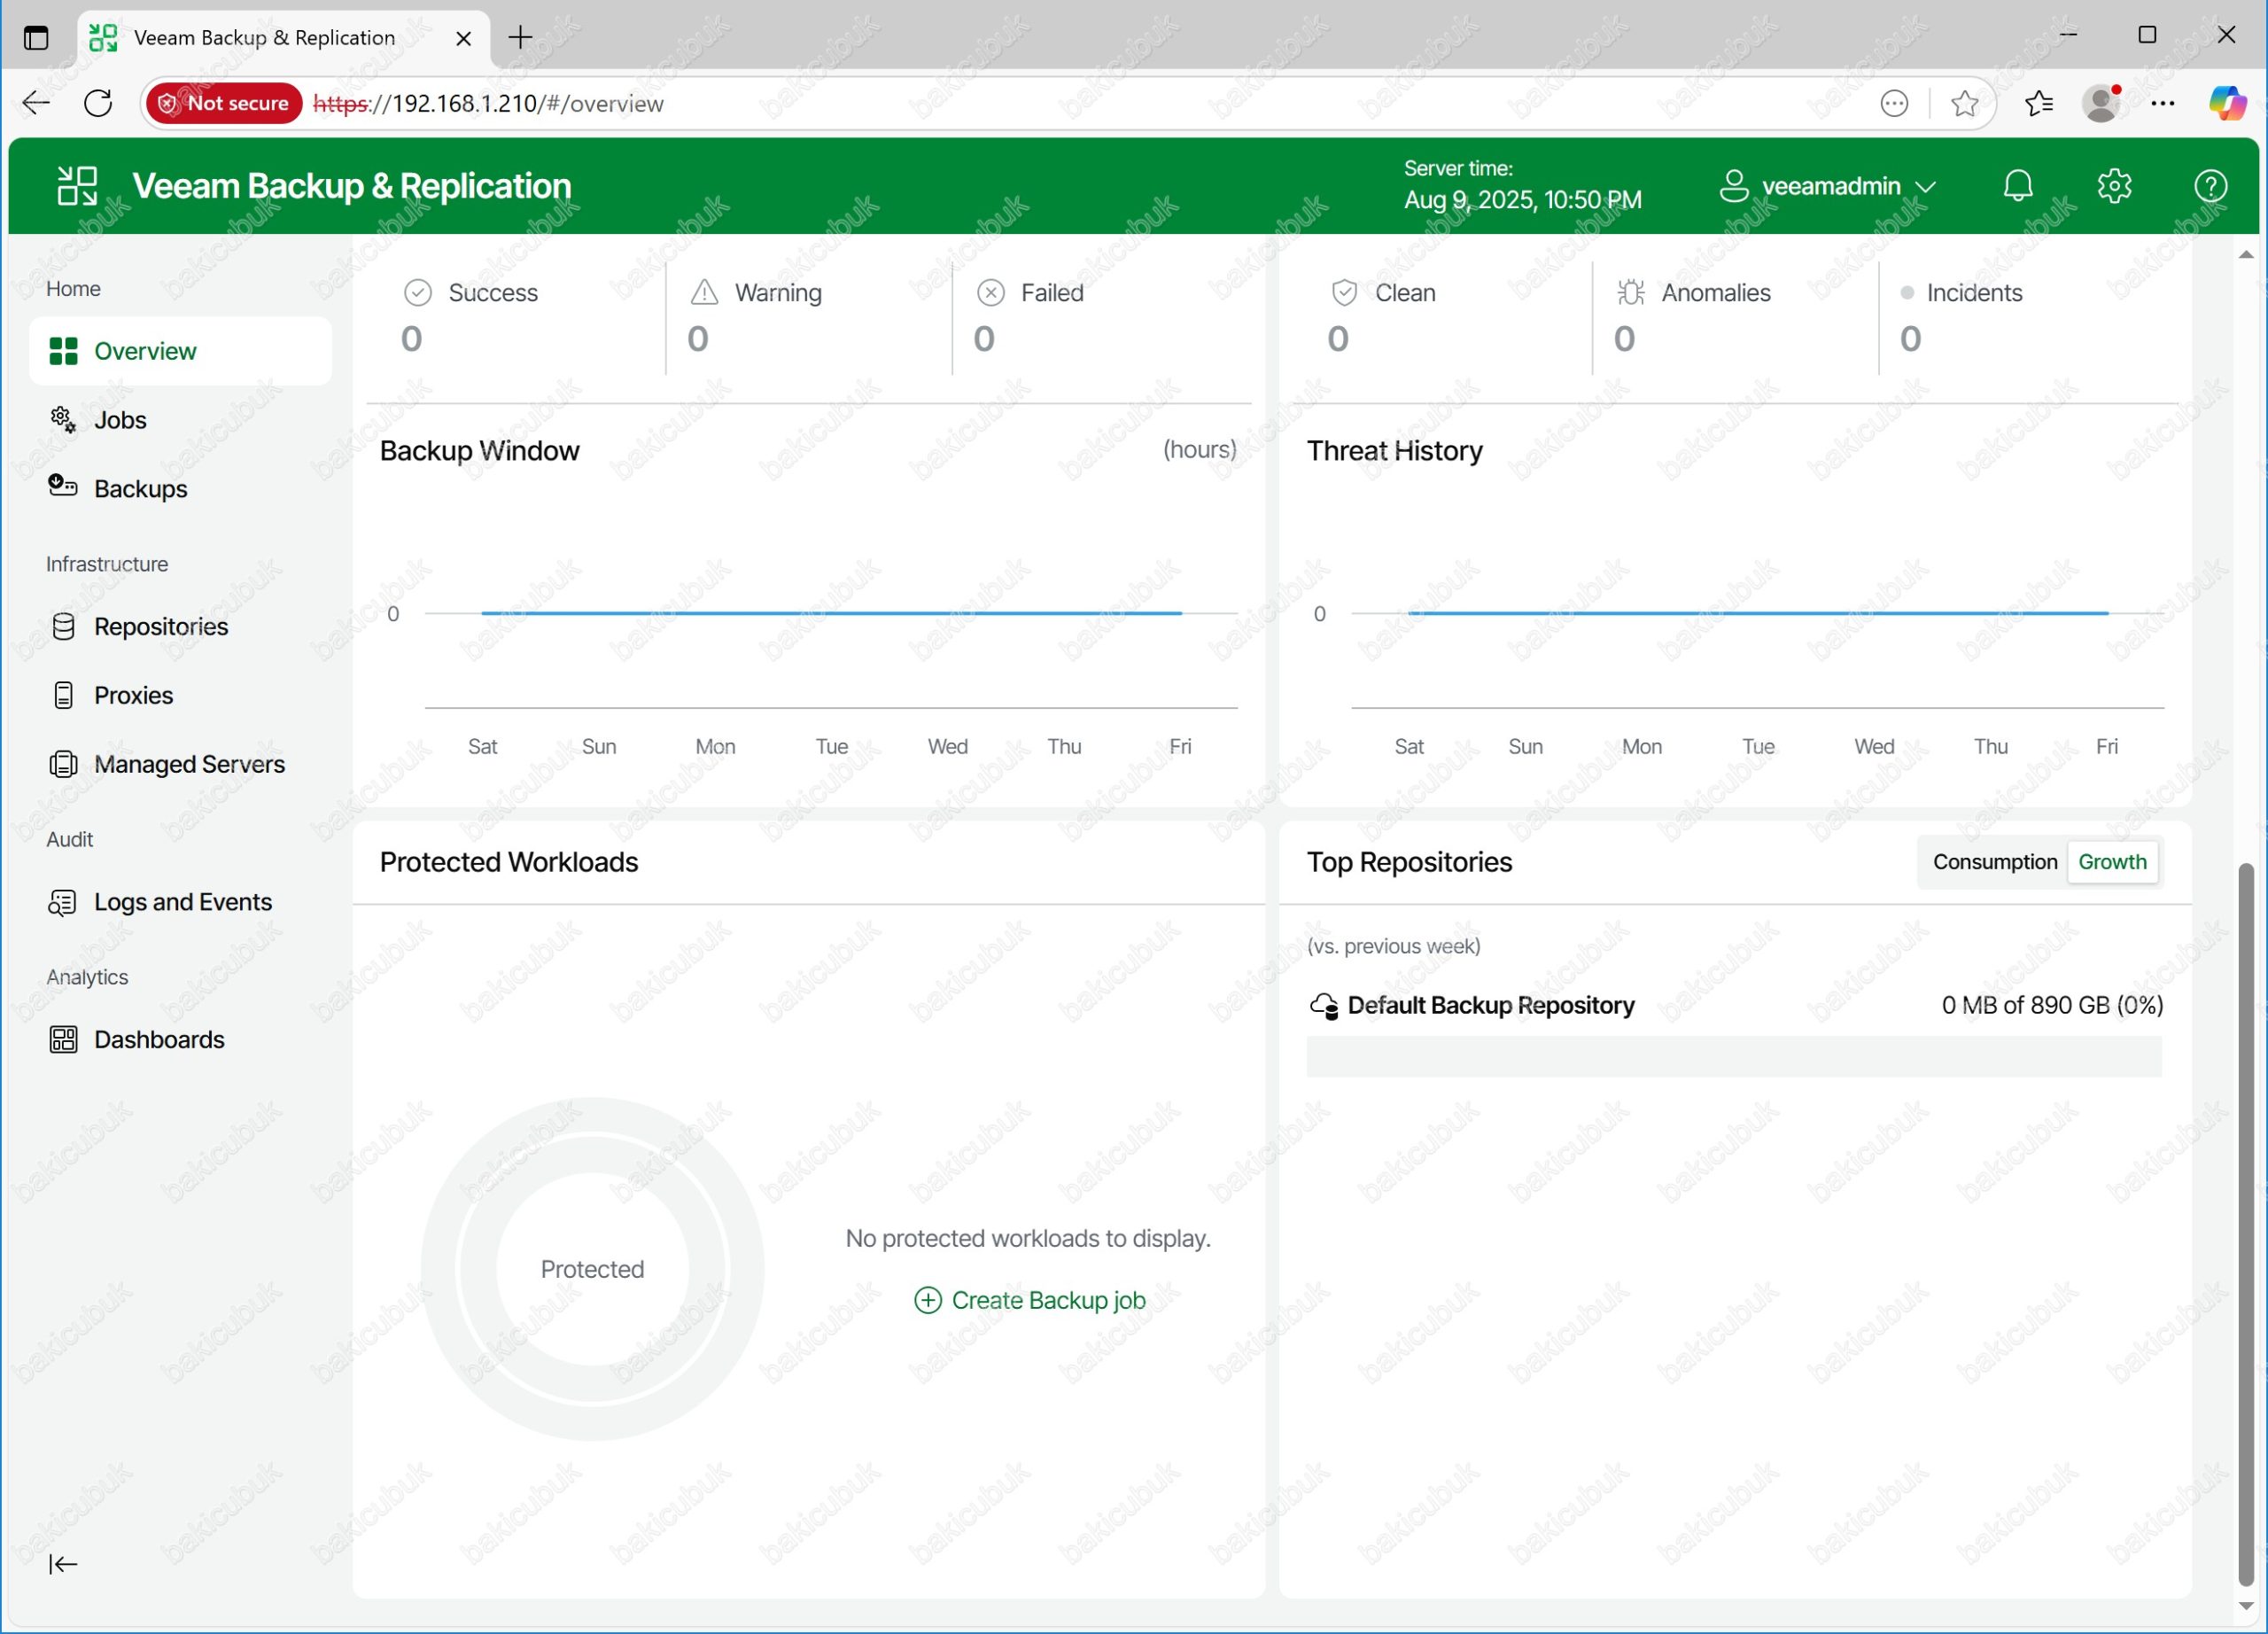Open the help question mark icon
The height and width of the screenshot is (1634, 2268).
coord(2210,186)
